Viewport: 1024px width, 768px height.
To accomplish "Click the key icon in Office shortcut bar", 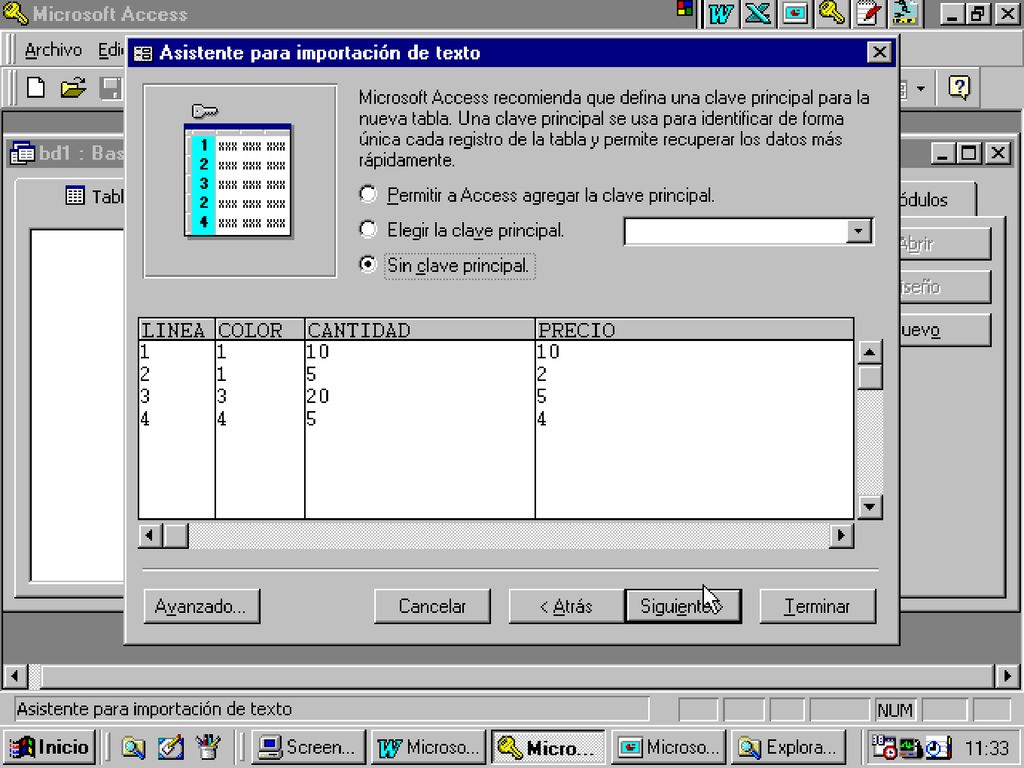I will pos(832,14).
